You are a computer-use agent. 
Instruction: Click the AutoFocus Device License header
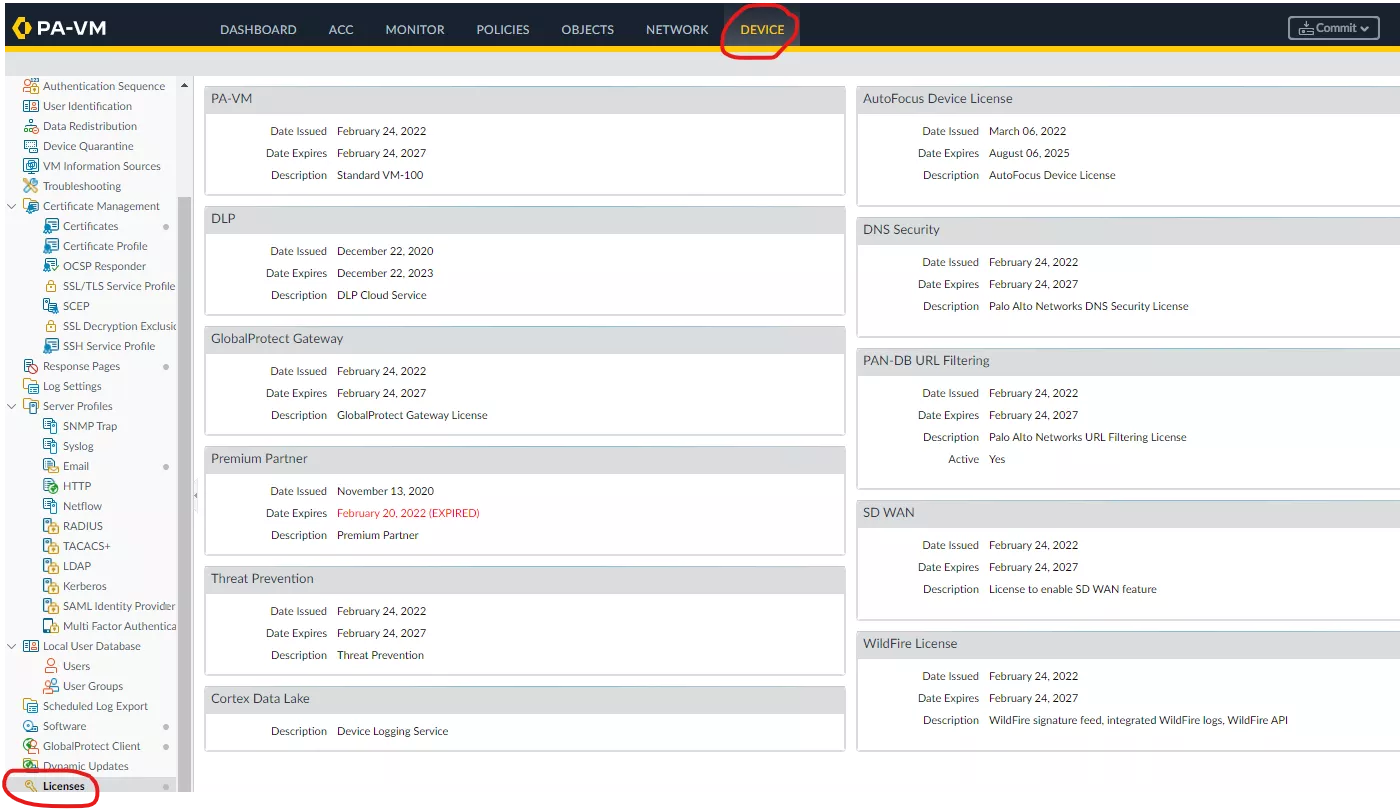1128,99
